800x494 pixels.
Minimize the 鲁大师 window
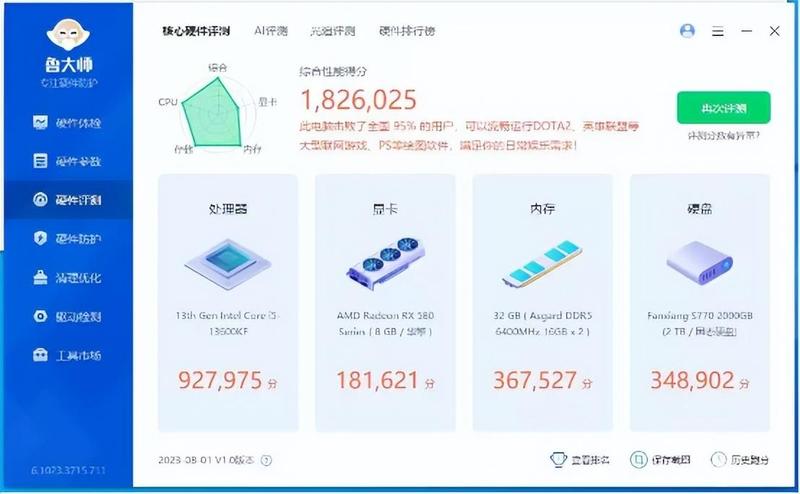tap(746, 31)
